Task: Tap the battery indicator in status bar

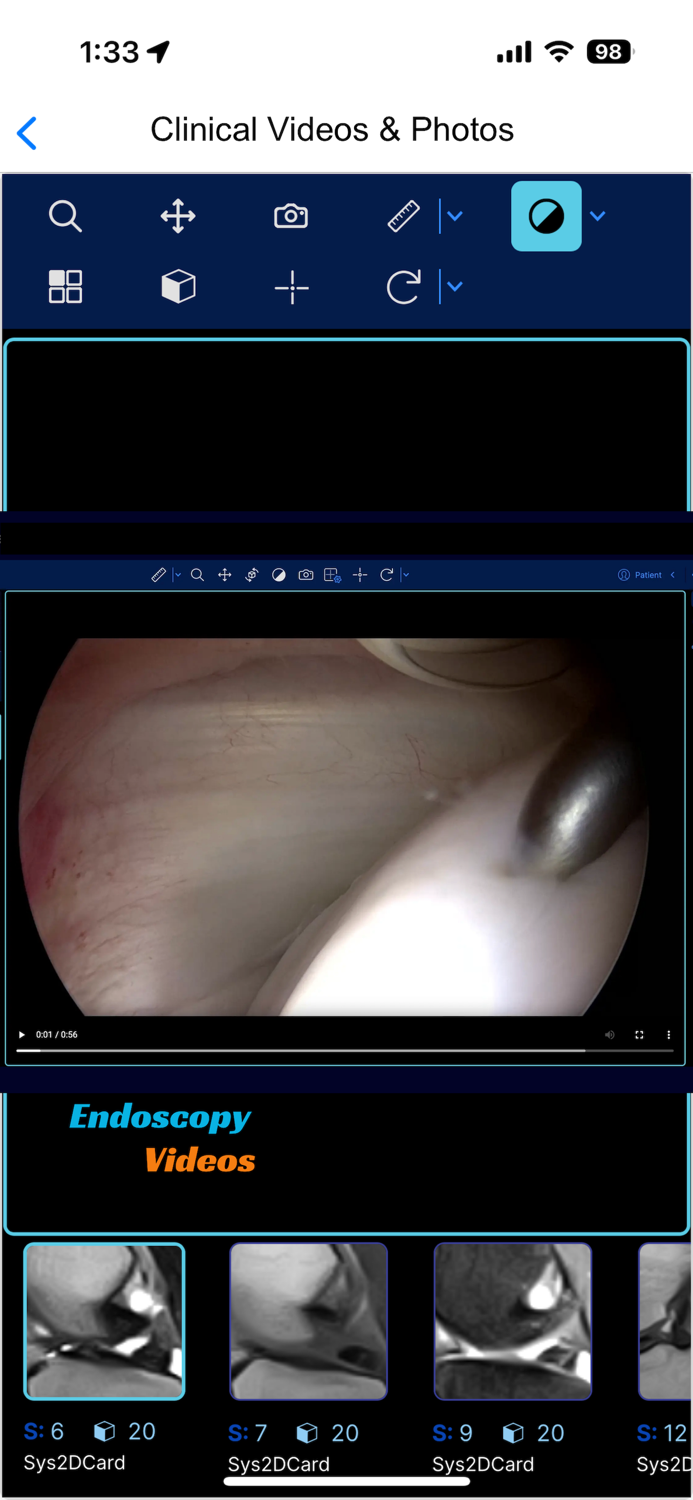Action: (x=611, y=52)
